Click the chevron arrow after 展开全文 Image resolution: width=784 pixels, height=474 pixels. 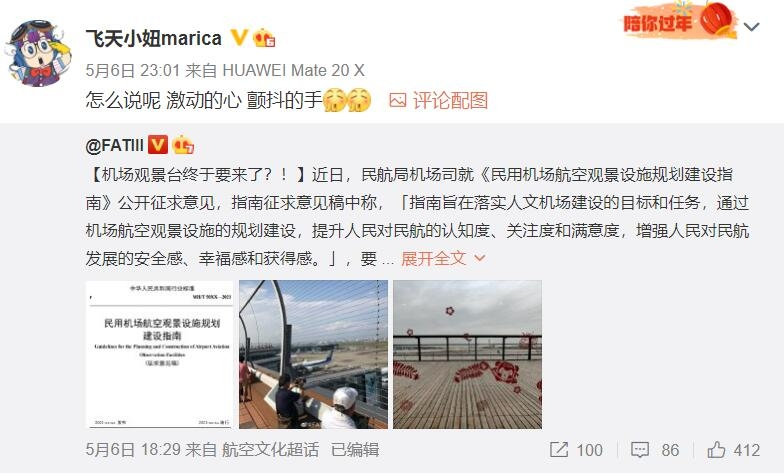(479, 258)
